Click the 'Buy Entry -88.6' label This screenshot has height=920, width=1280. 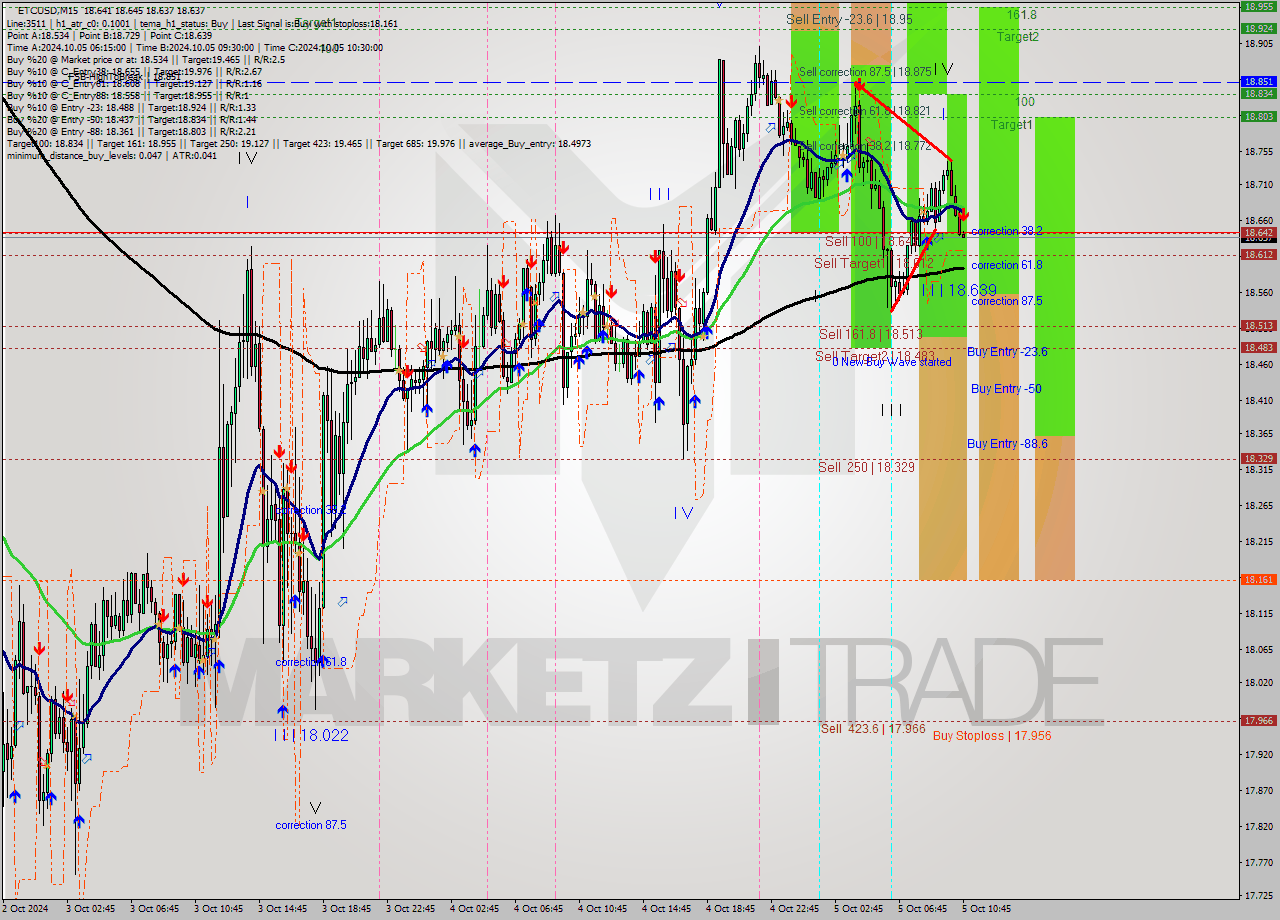(1007, 444)
